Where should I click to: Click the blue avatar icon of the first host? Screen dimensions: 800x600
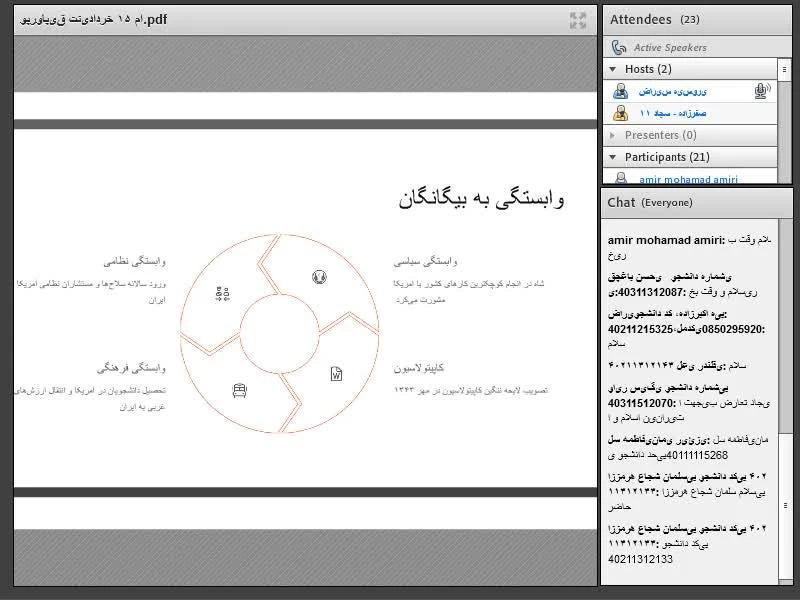coord(620,91)
